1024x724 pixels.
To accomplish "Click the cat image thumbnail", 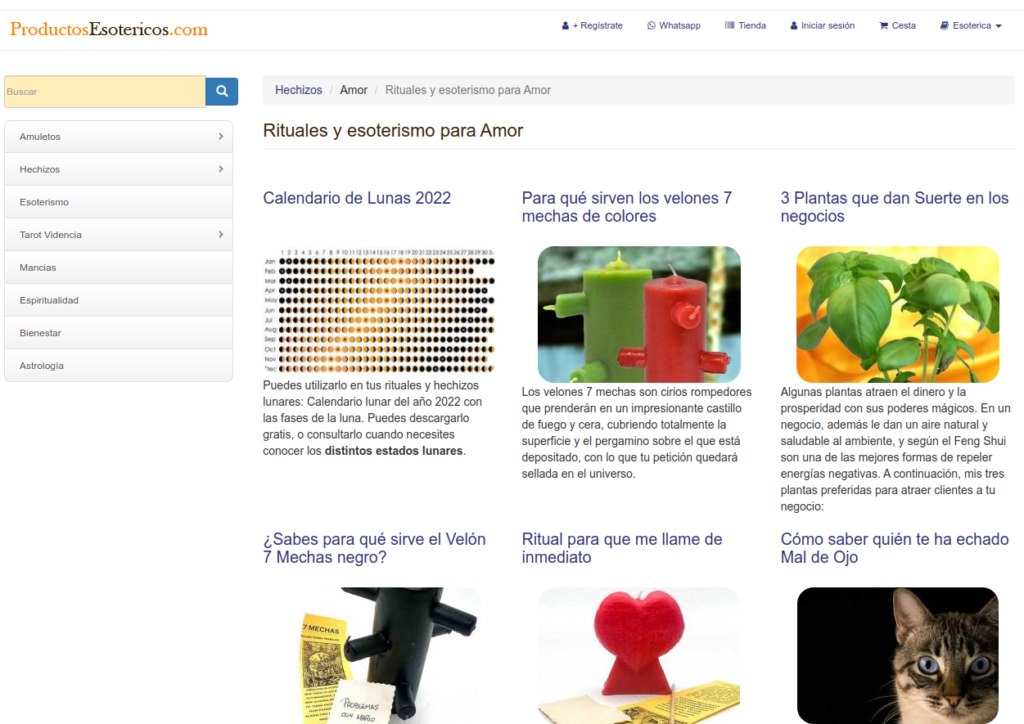I will (x=897, y=655).
